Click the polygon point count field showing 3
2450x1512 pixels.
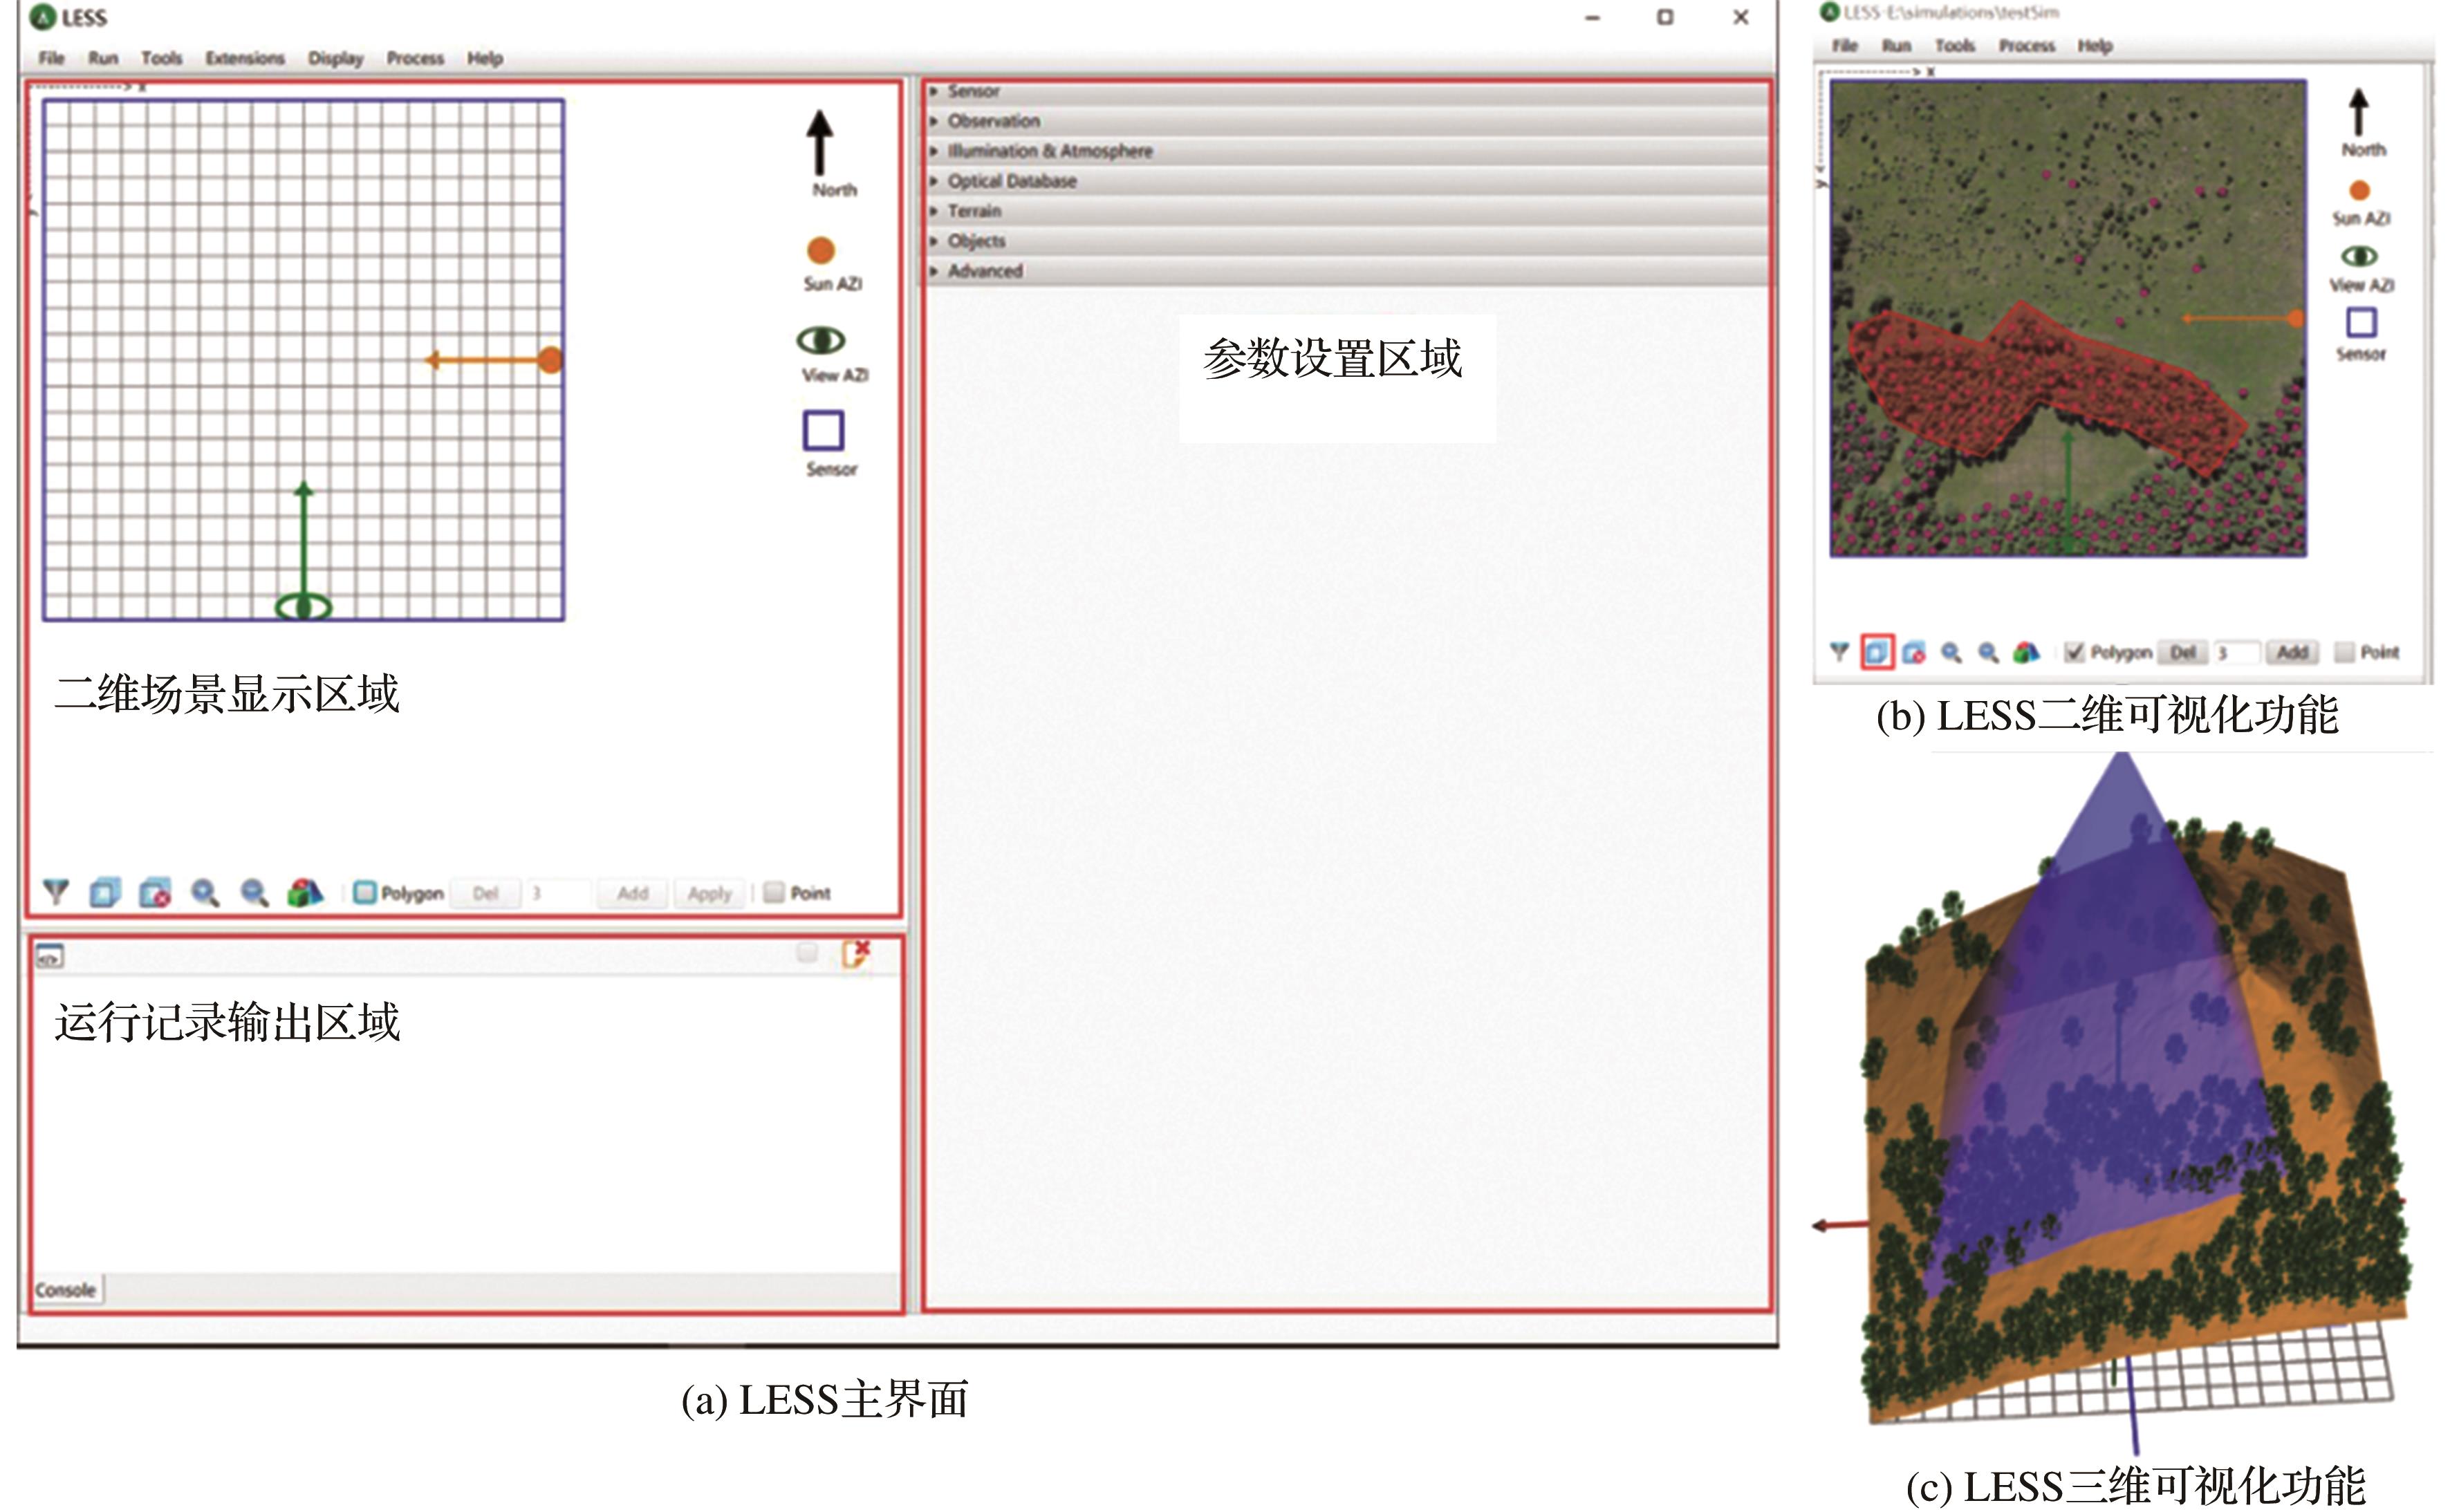[558, 892]
